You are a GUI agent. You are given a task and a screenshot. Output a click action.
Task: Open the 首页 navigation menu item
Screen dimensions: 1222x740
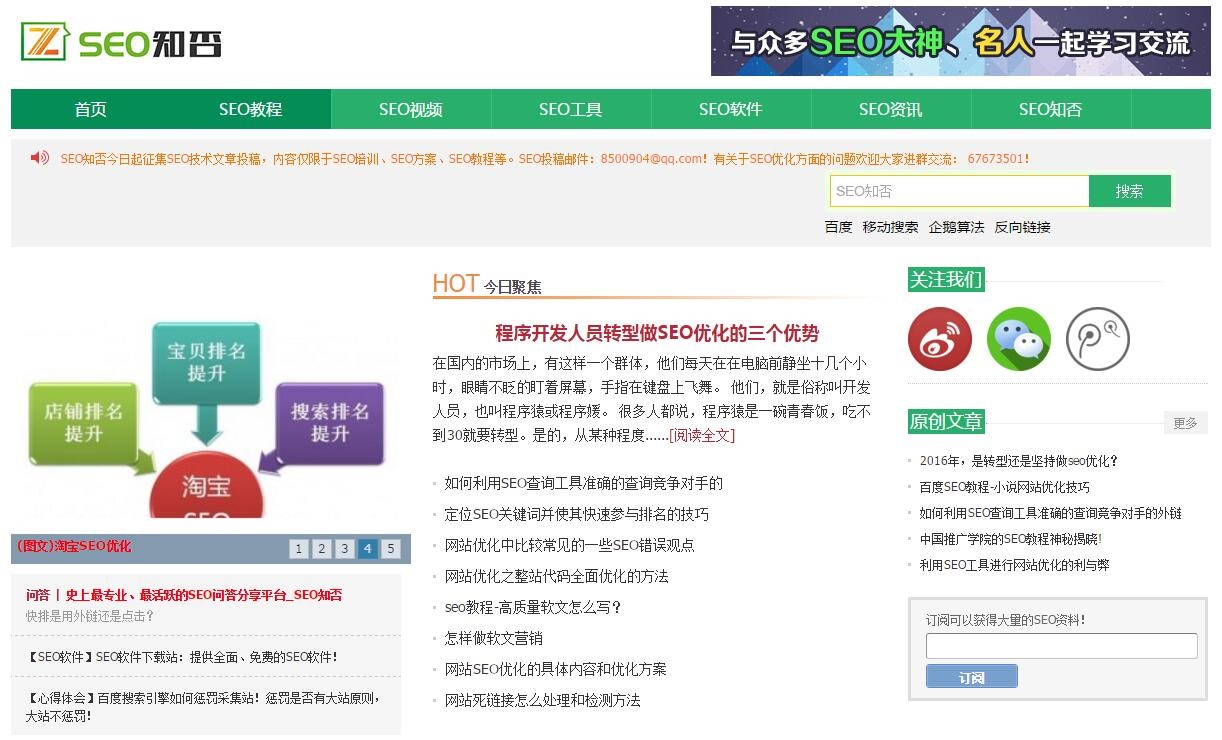click(89, 110)
